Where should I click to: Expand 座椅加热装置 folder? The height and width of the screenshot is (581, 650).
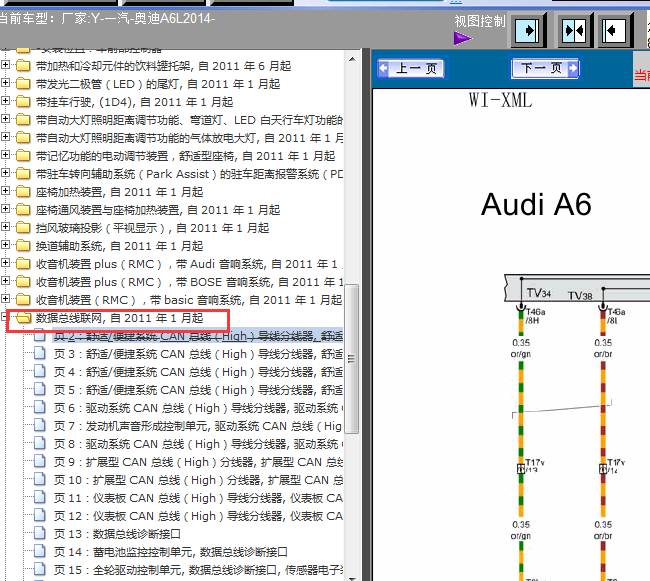pyautogui.click(x=5, y=191)
